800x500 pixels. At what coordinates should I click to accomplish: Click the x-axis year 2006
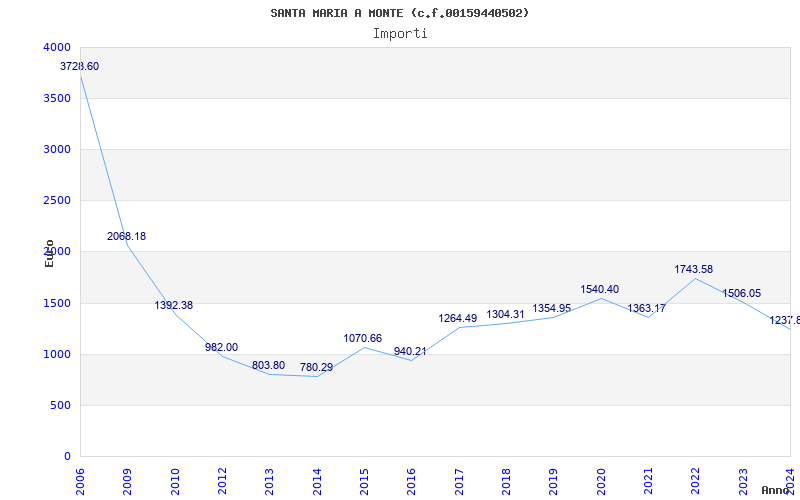[x=80, y=481]
